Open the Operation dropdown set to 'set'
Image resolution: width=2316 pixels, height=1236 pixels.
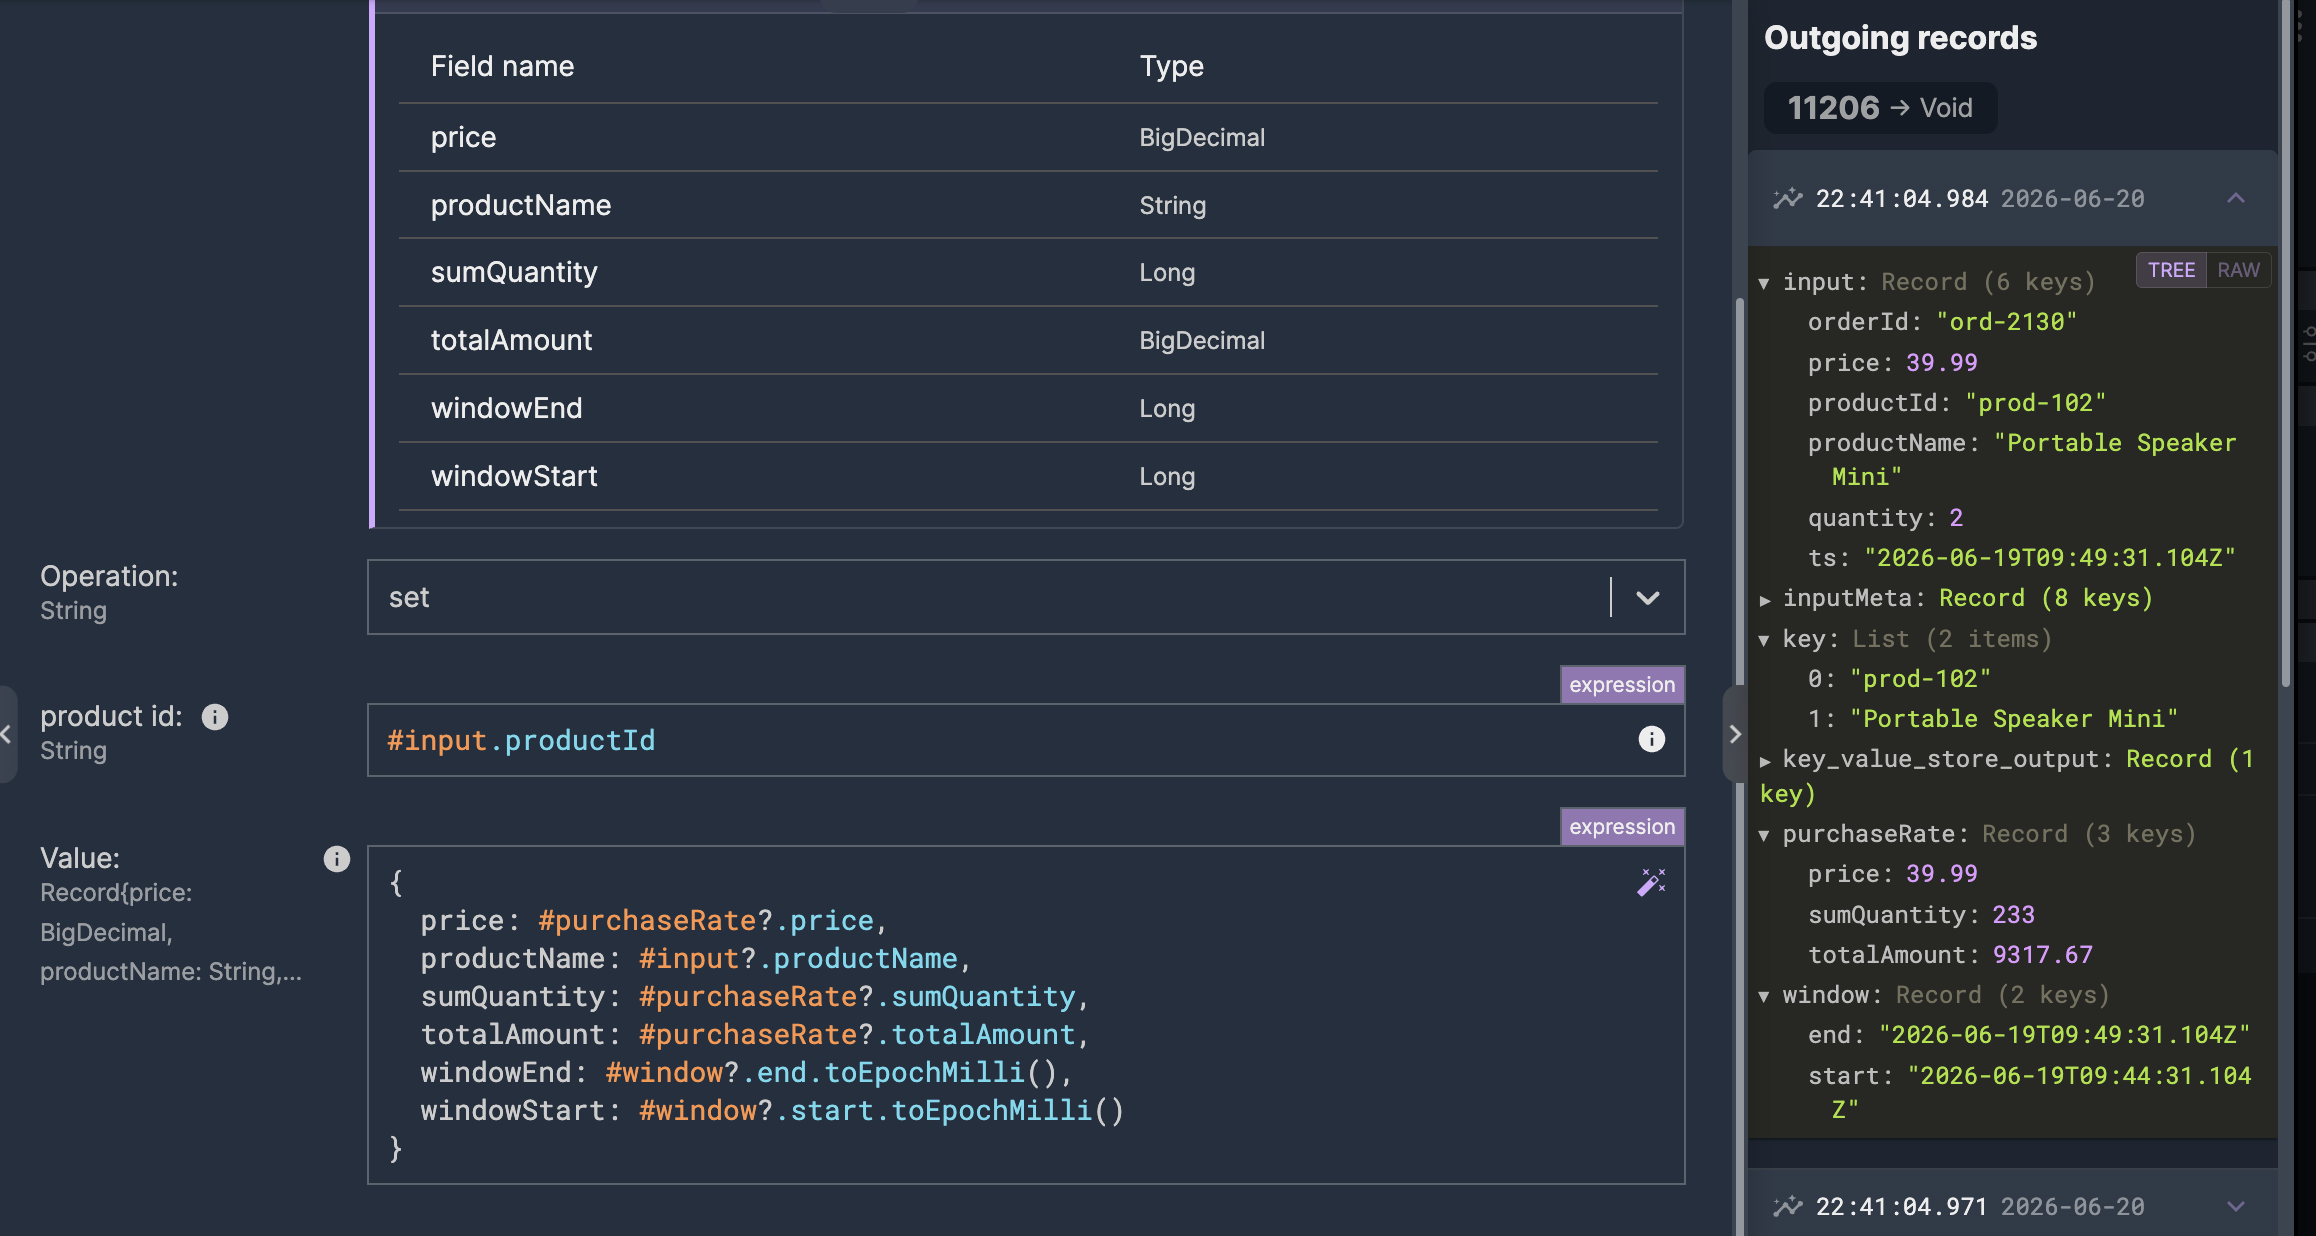click(x=1025, y=597)
